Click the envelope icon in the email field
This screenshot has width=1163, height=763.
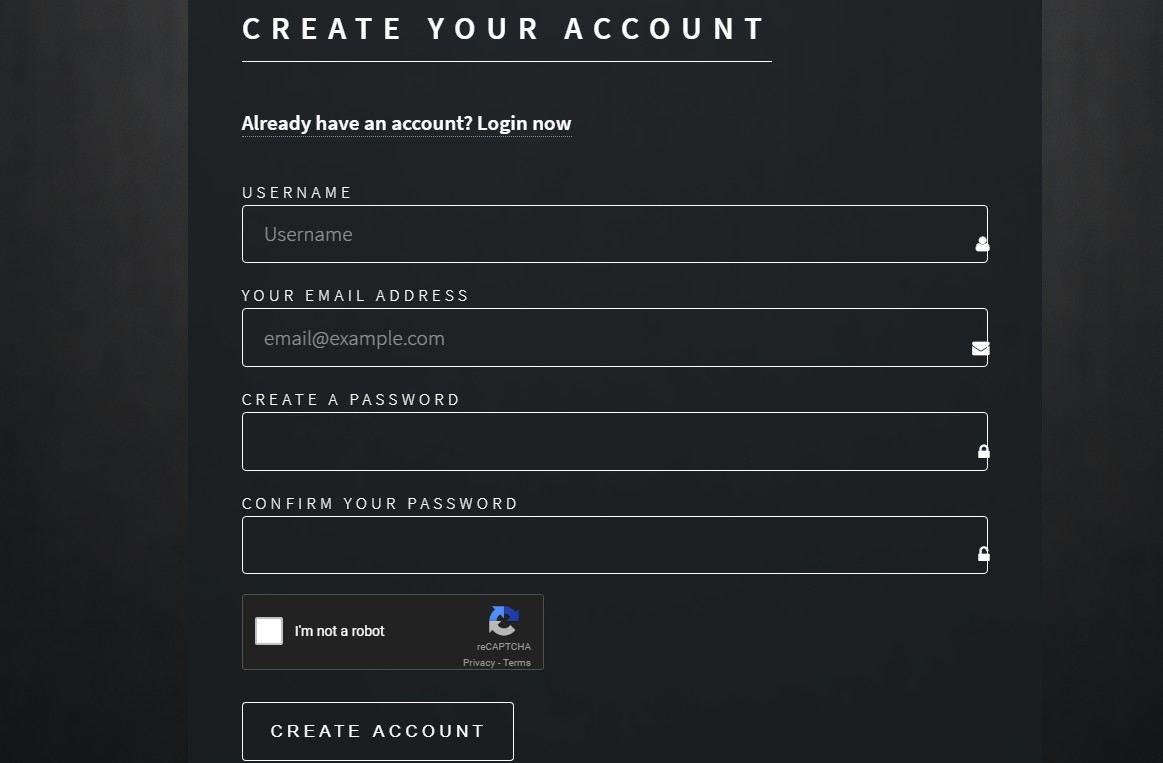coord(981,349)
